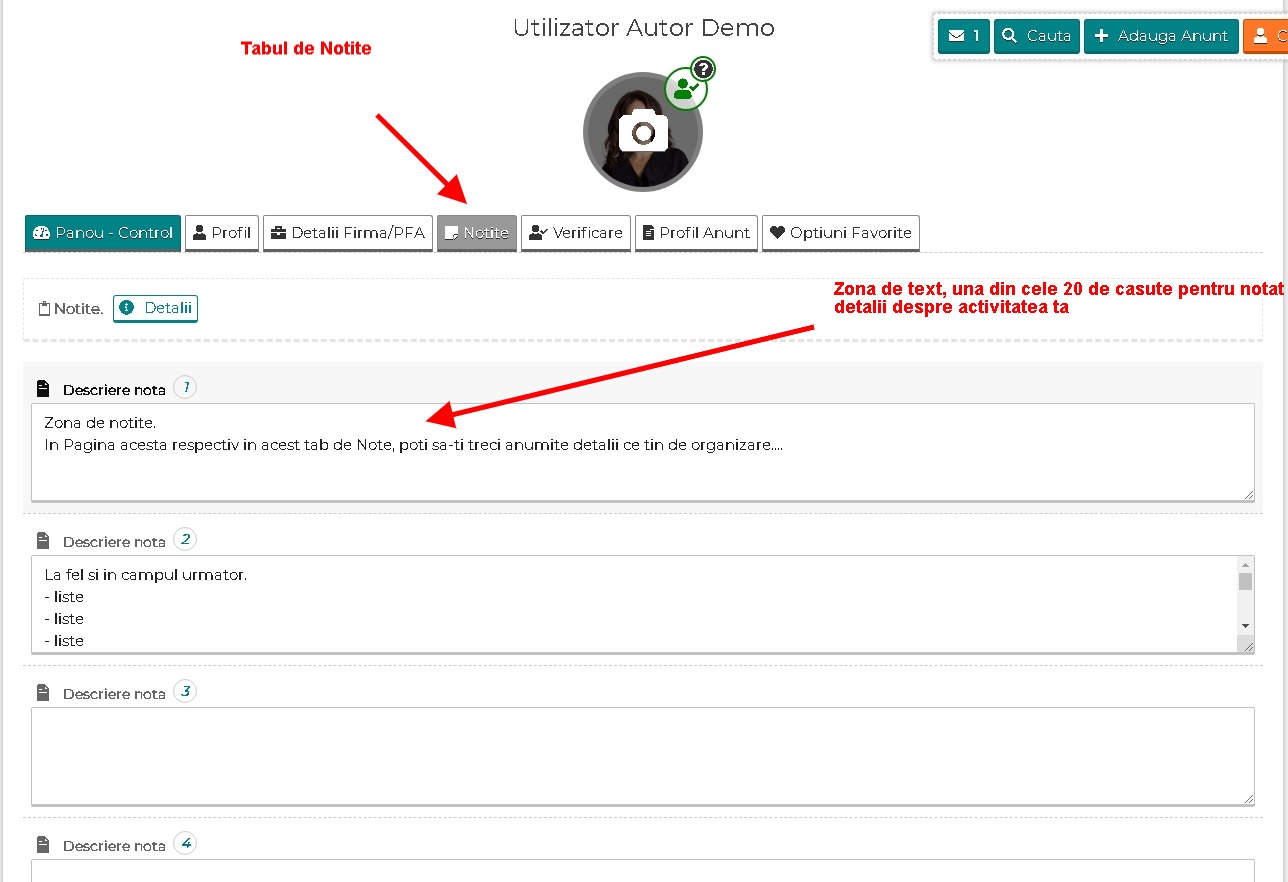The height and width of the screenshot is (882, 1288).
Task: Click the green verified user badge
Action: [686, 89]
